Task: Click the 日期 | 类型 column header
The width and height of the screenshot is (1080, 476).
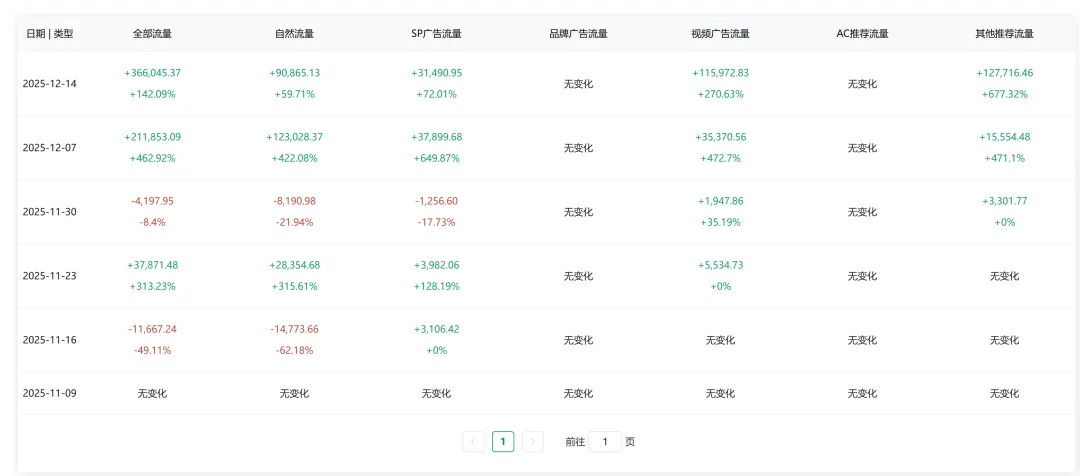Action: click(50, 34)
